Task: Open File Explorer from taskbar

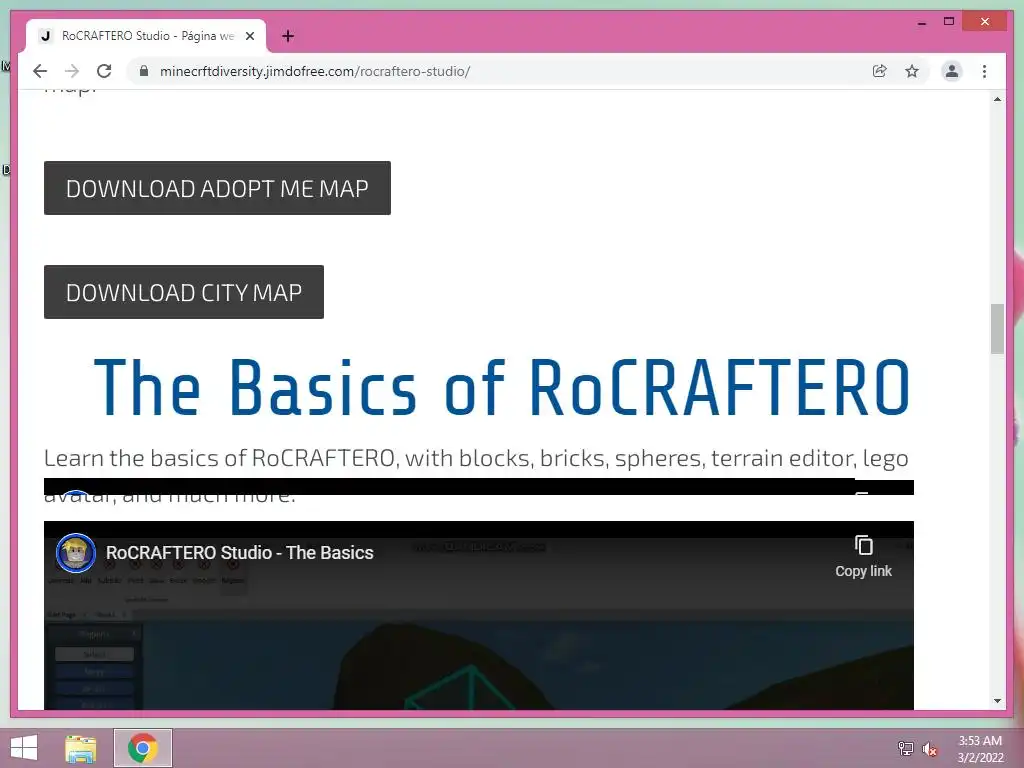Action: point(81,748)
